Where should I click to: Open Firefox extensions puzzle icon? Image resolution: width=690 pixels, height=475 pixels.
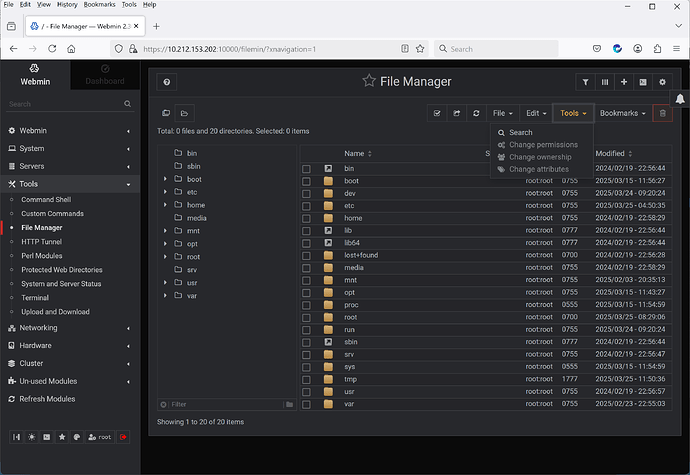pyautogui.click(x=657, y=49)
